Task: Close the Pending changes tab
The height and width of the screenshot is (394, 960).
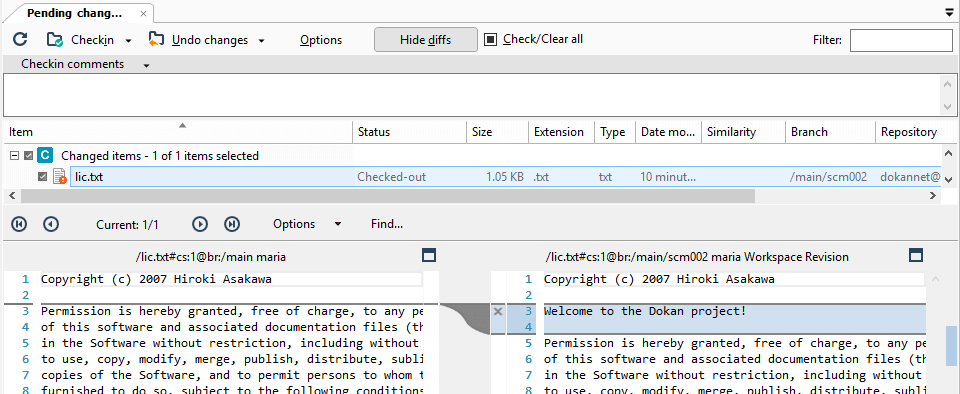Action: 143,13
